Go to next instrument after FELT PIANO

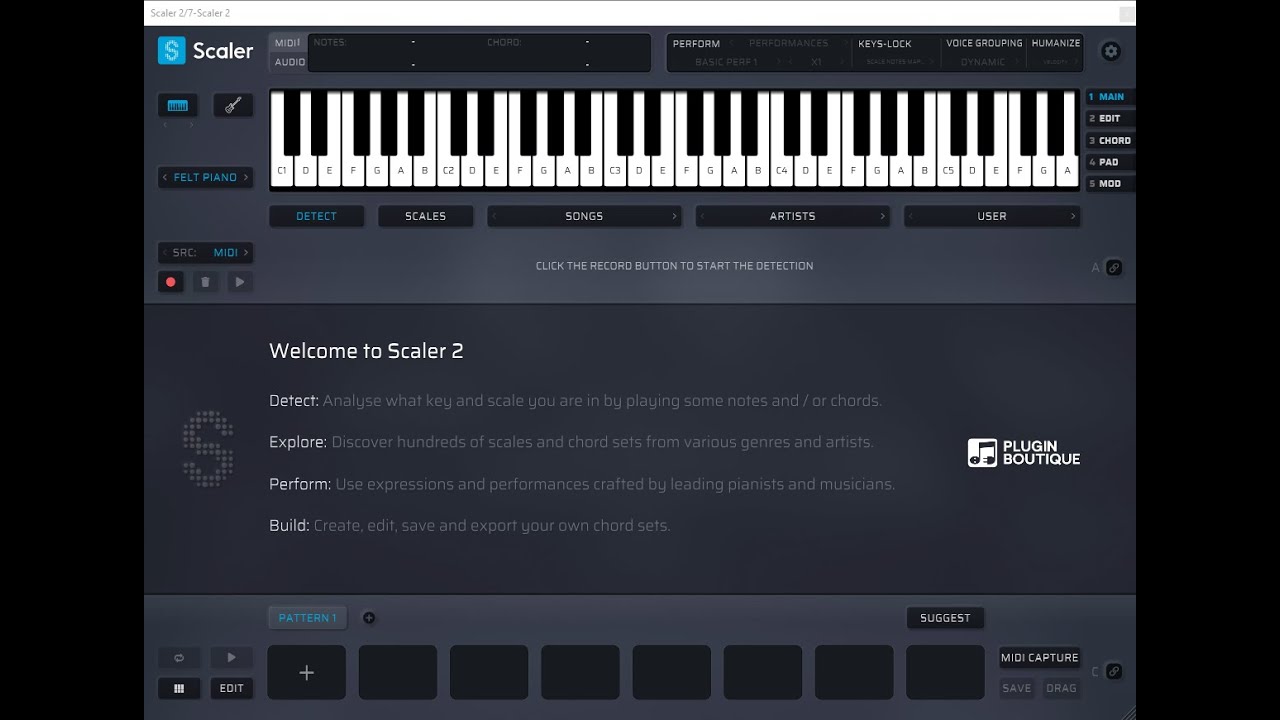[x=246, y=177]
